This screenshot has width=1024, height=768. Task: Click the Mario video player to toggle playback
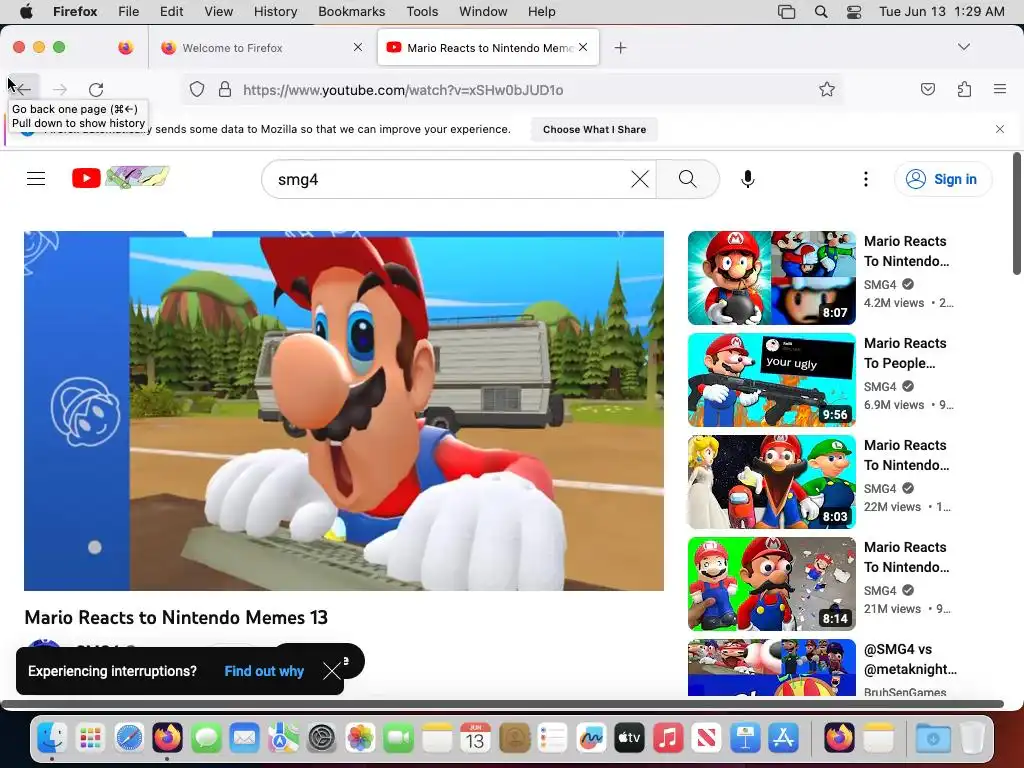pyautogui.click(x=344, y=411)
